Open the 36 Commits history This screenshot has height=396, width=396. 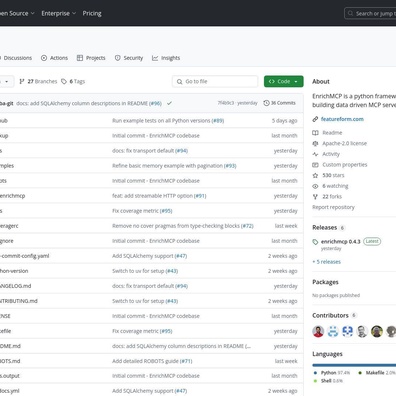tap(279, 103)
